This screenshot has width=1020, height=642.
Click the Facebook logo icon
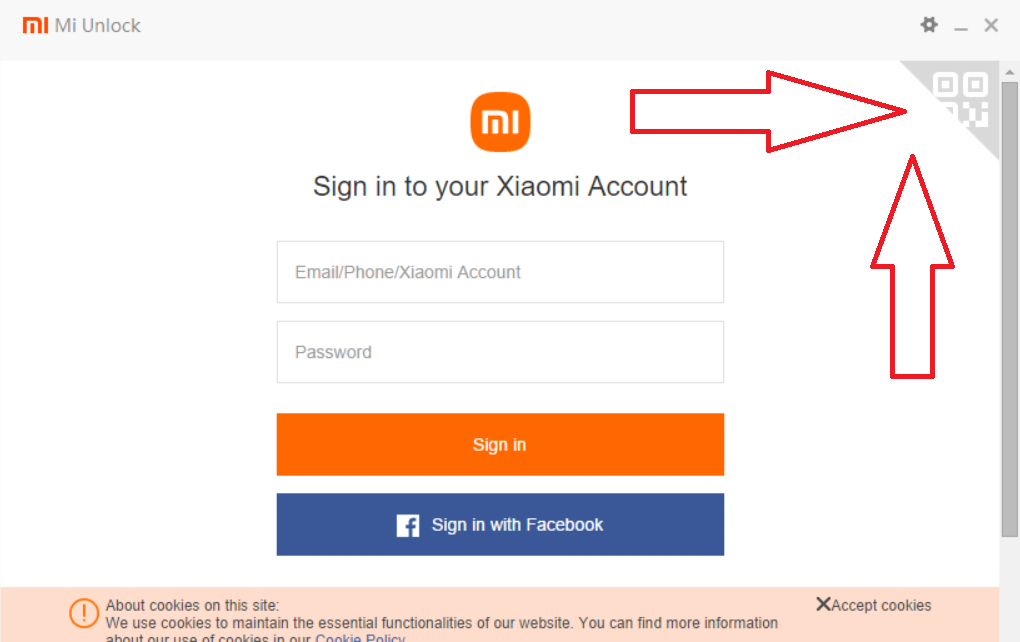[408, 525]
